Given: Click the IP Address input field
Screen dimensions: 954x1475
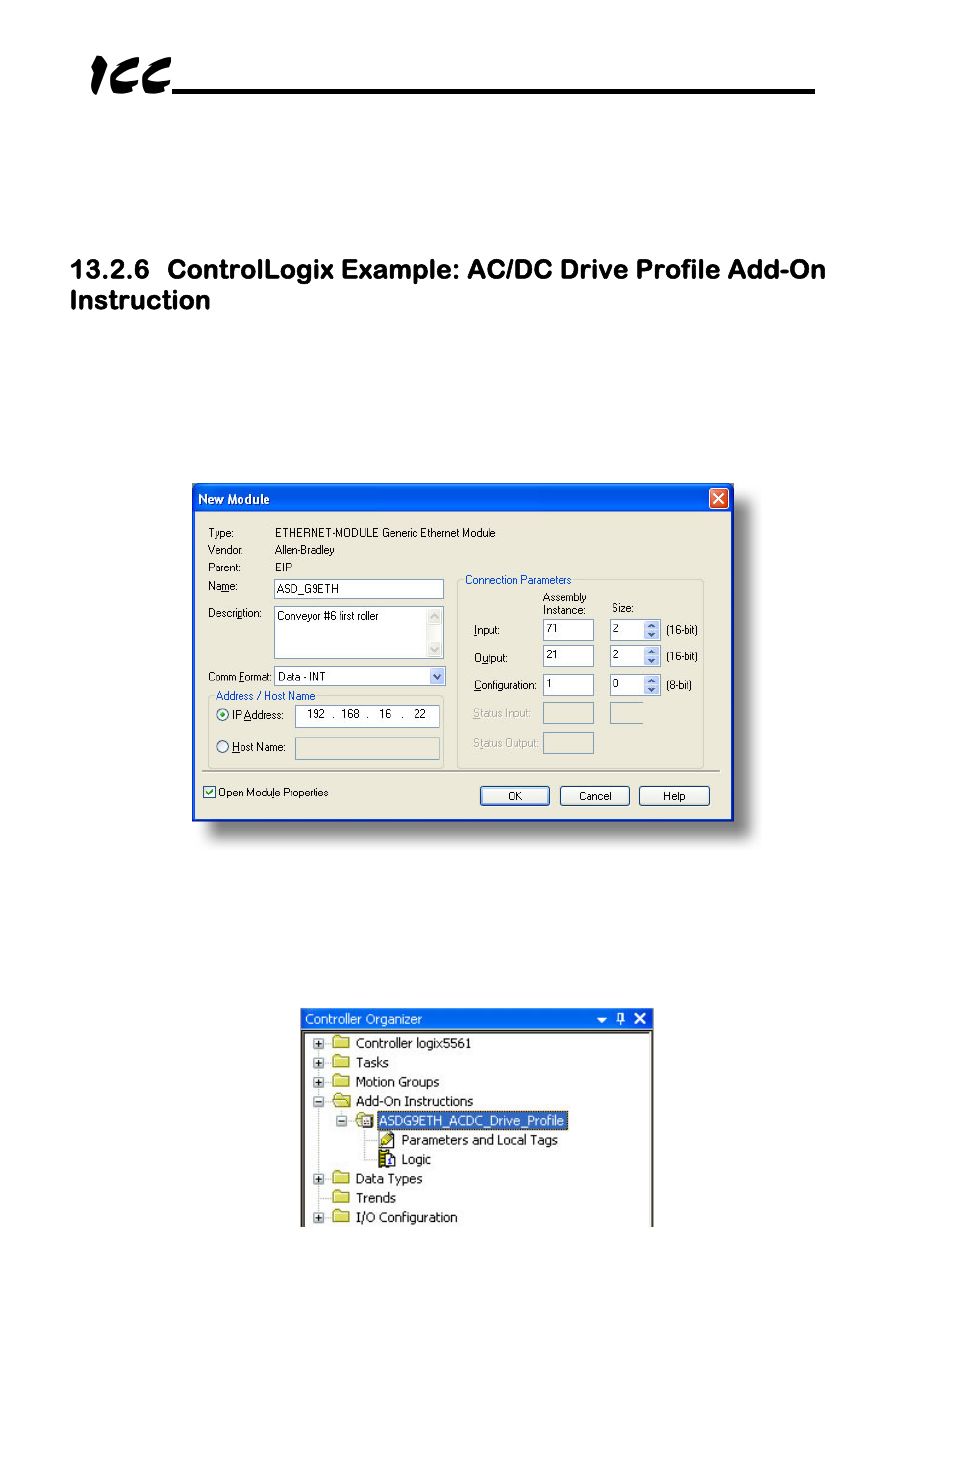Looking at the screenshot, I should click(x=367, y=715).
